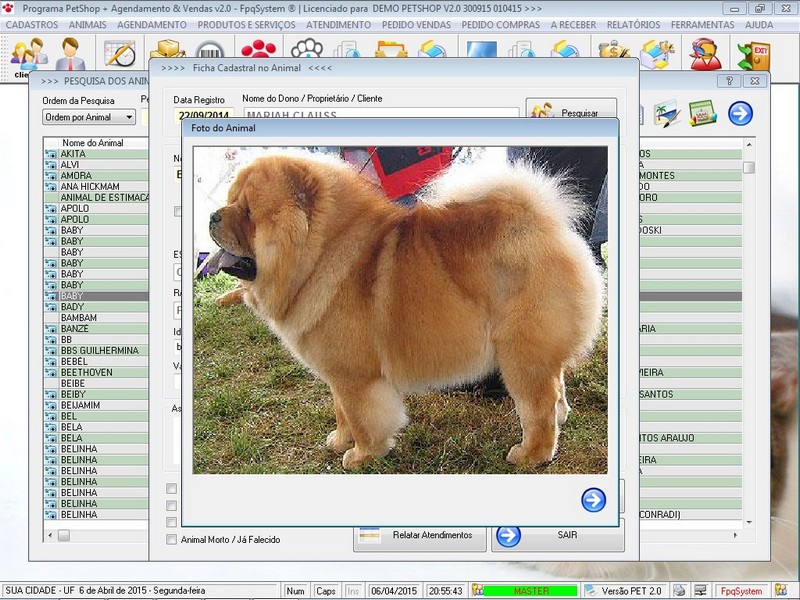Open the AGENDAMENTO menu
Screen dimensions: 800x600
pos(152,24)
